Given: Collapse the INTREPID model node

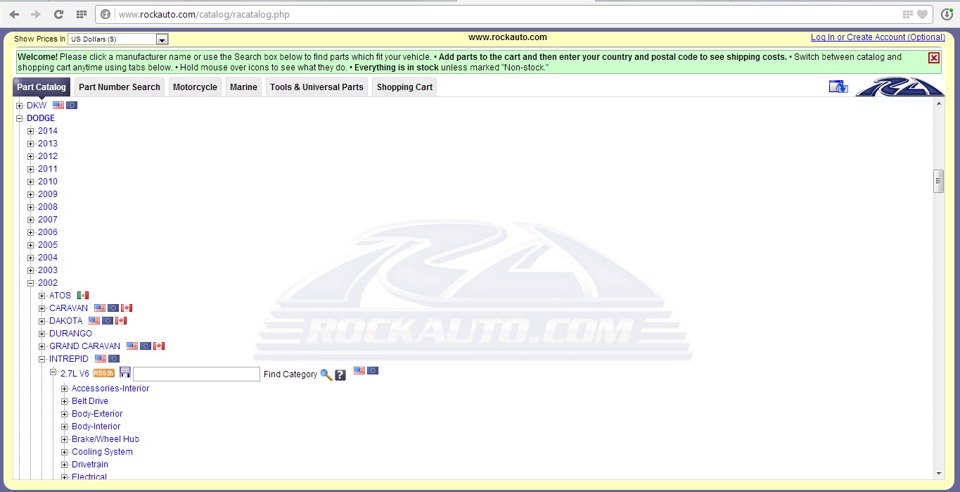Looking at the screenshot, I should point(42,359).
